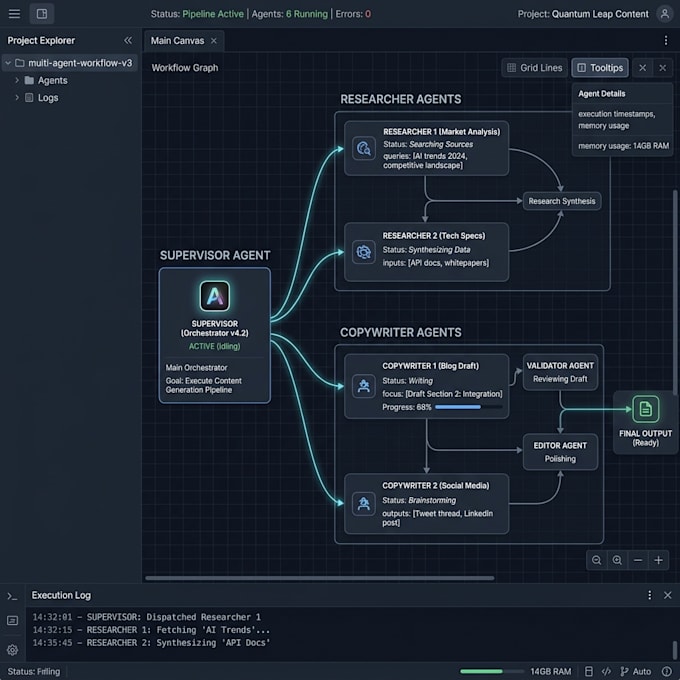Close the Main Canvas tab

(214, 41)
